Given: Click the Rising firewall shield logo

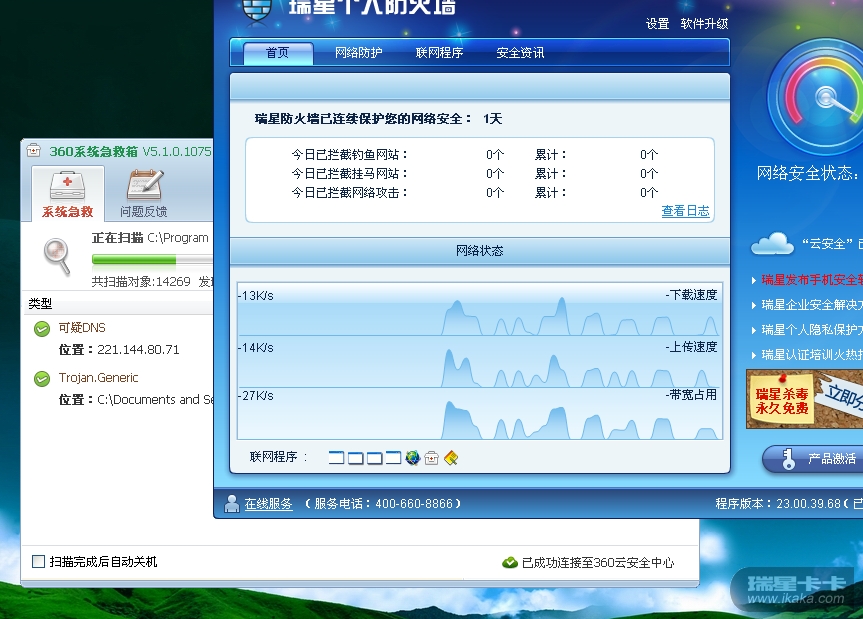Looking at the screenshot, I should click(257, 9).
